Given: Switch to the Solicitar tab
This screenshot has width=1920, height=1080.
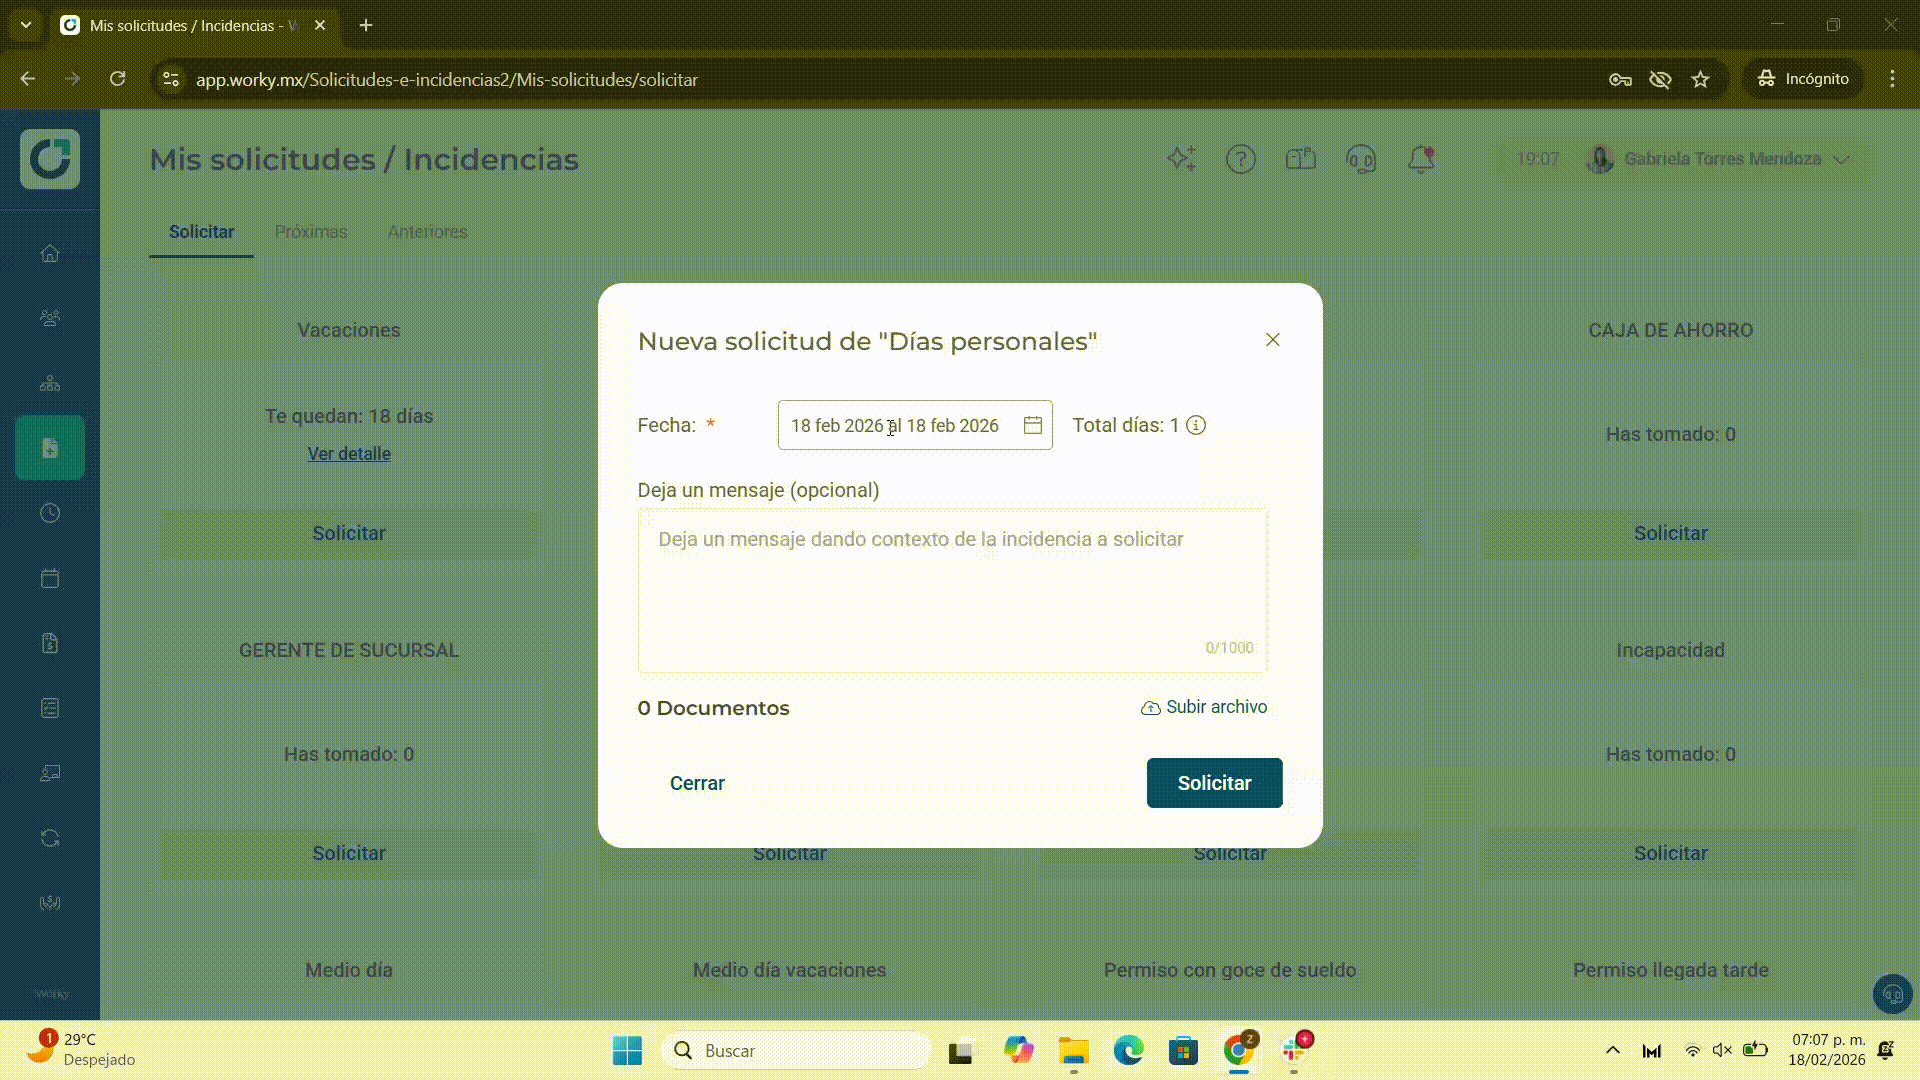Looking at the screenshot, I should coord(201,232).
